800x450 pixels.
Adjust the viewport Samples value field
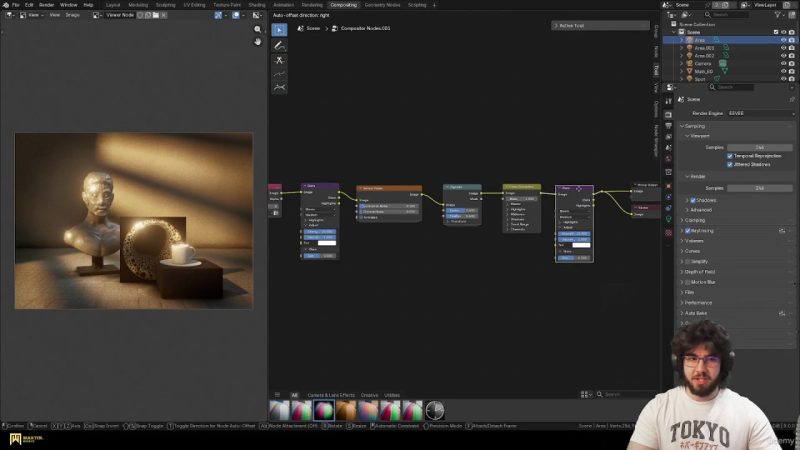point(759,147)
